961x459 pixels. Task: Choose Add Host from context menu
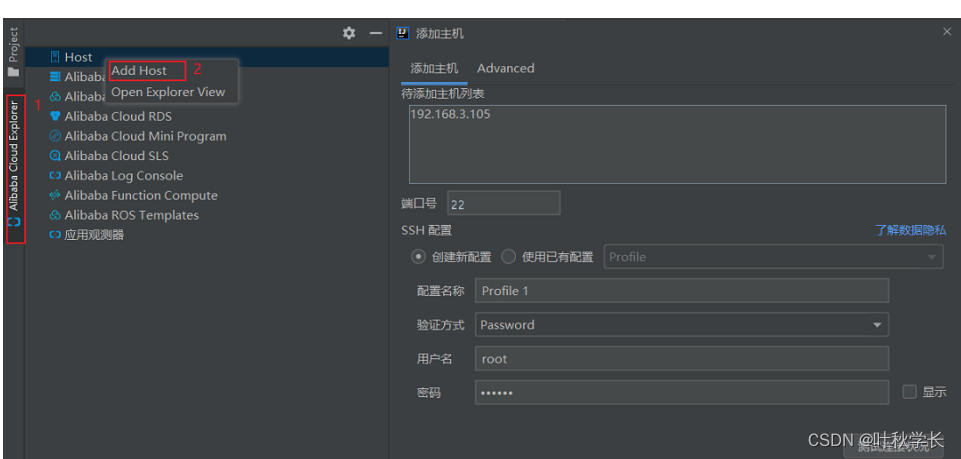pyautogui.click(x=139, y=70)
